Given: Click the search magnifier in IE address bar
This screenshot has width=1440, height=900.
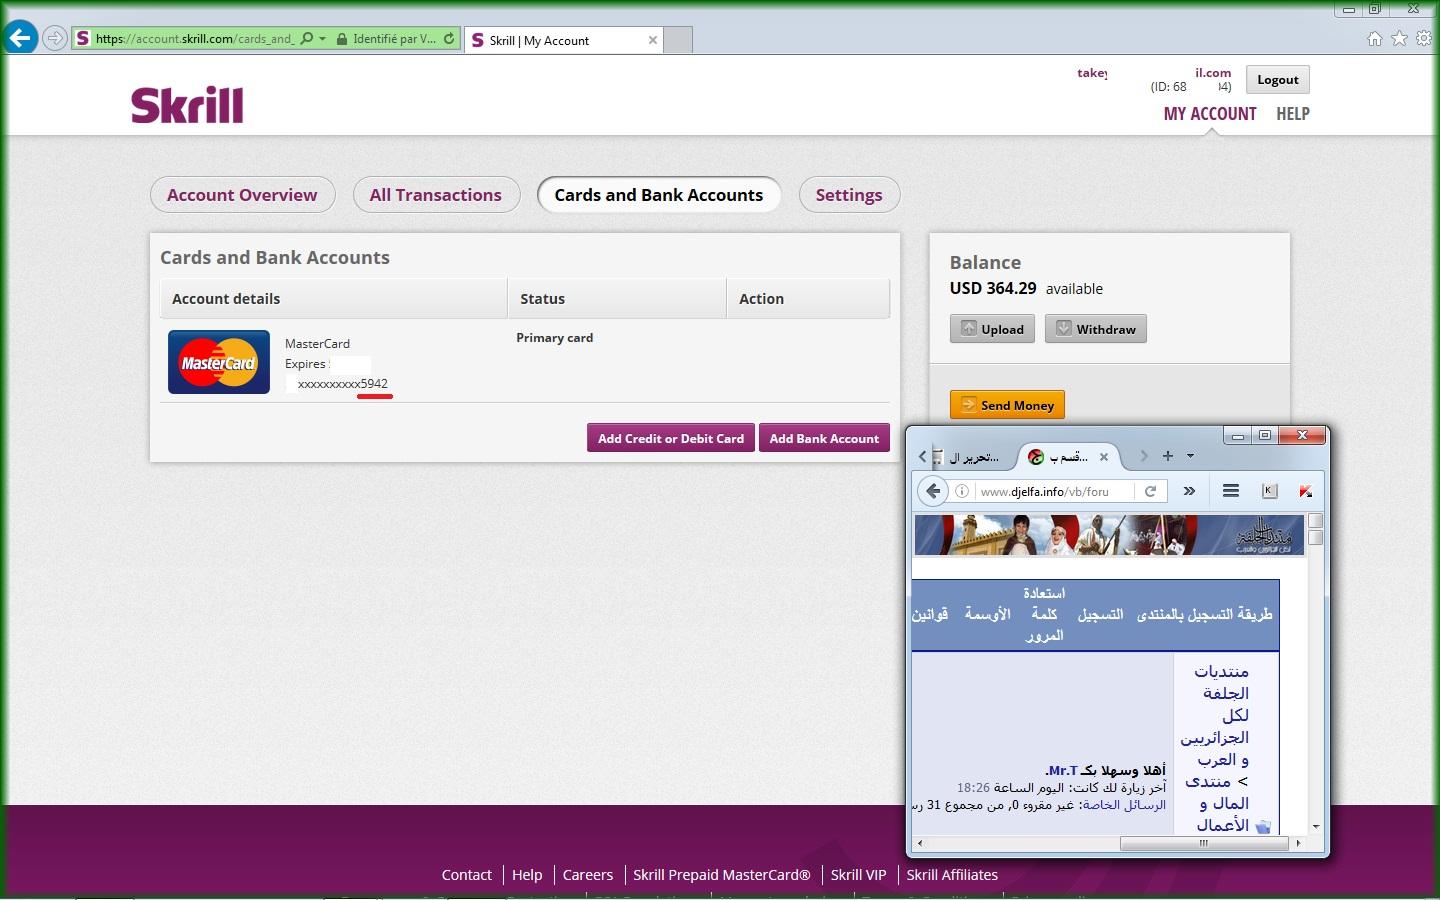Looking at the screenshot, I should pyautogui.click(x=307, y=39).
